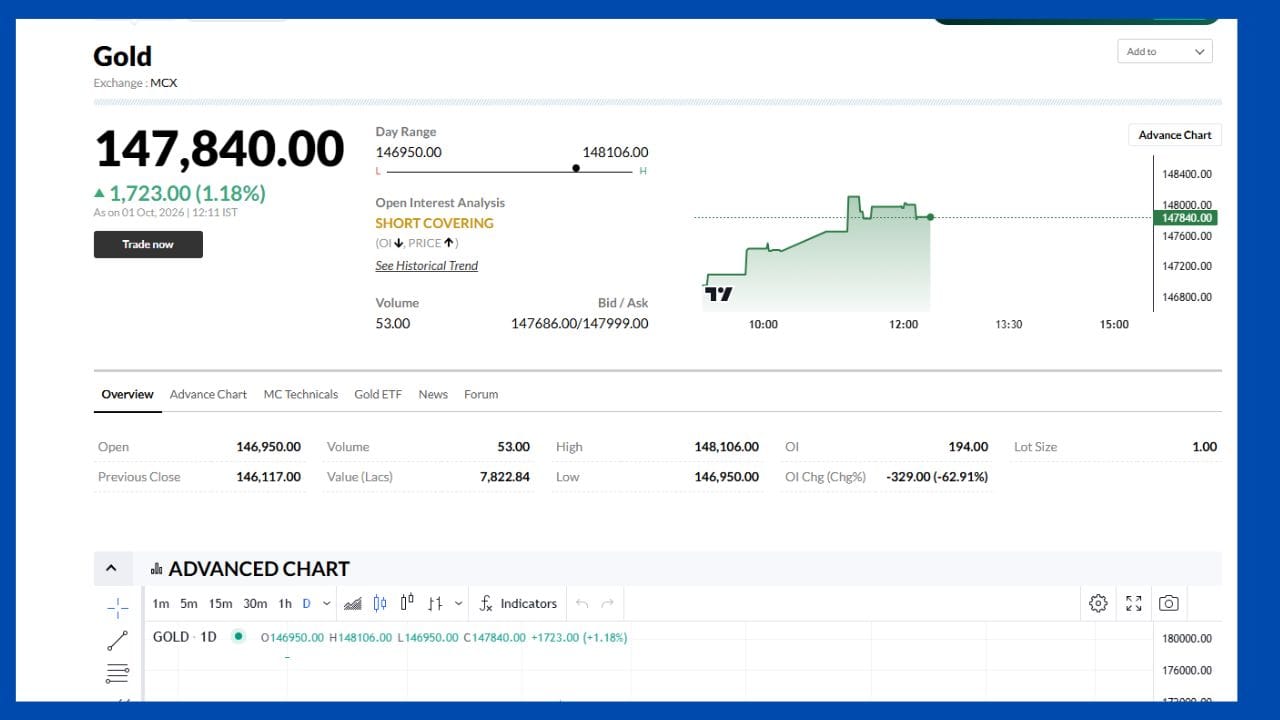Switch to area chart style
This screenshot has height=720, width=1280.
[352, 603]
